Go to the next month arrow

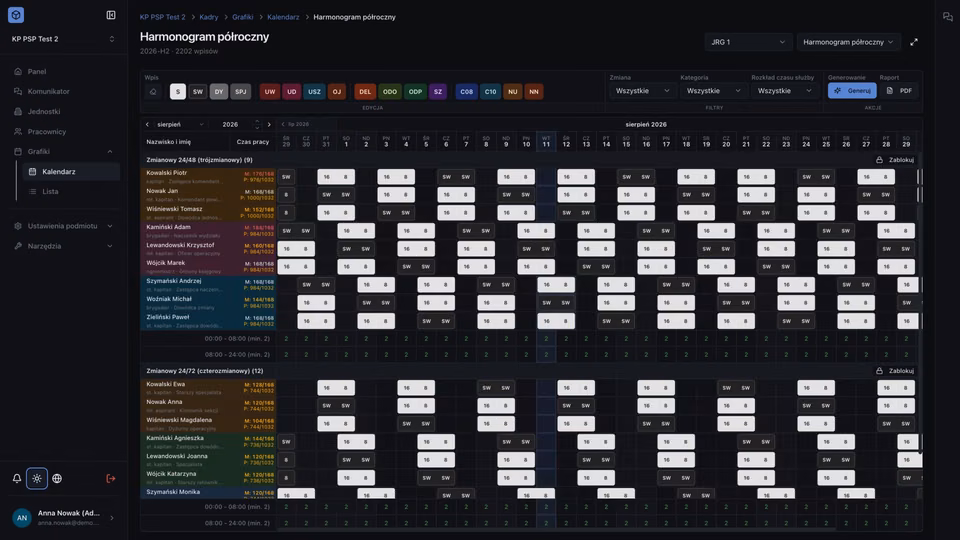click(269, 124)
